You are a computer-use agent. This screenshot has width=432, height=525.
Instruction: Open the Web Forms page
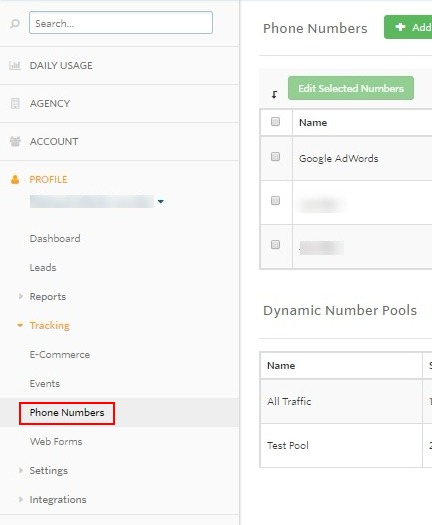(56, 441)
